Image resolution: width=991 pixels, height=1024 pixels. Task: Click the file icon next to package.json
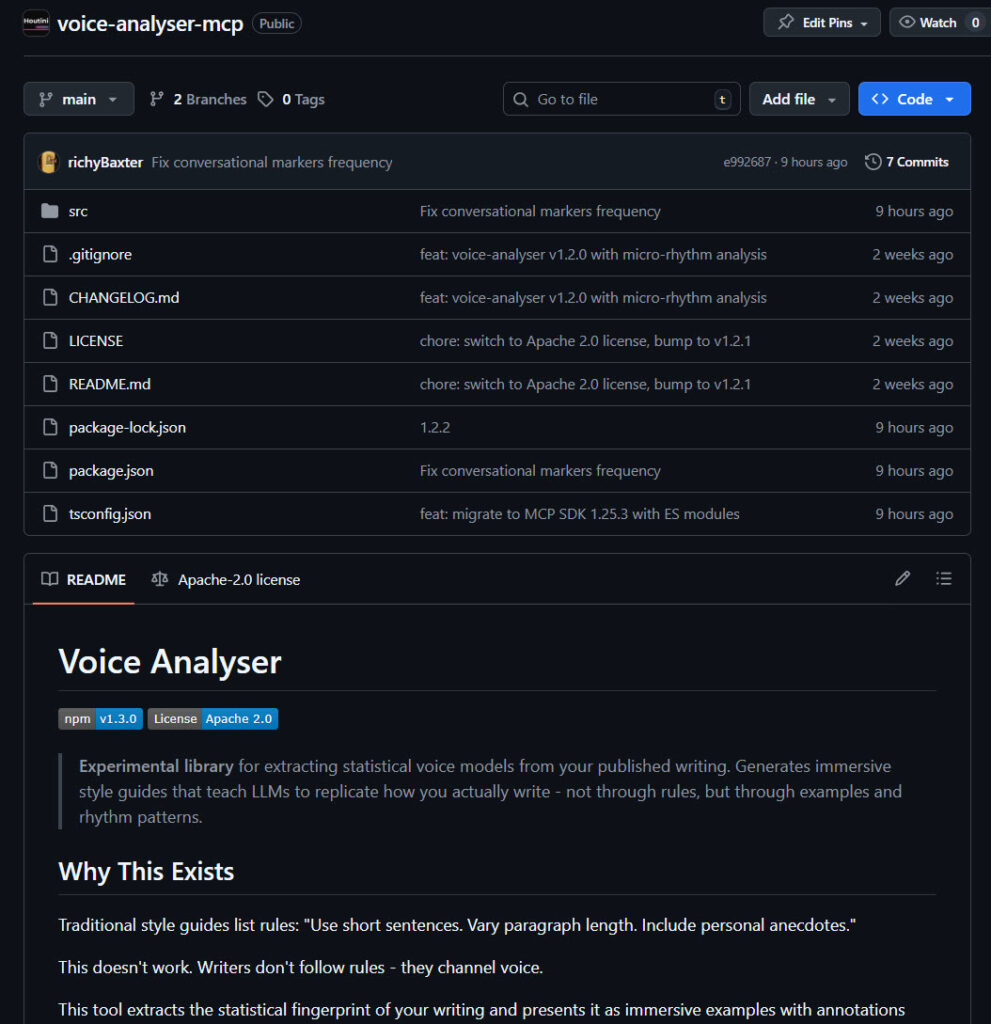click(51, 470)
